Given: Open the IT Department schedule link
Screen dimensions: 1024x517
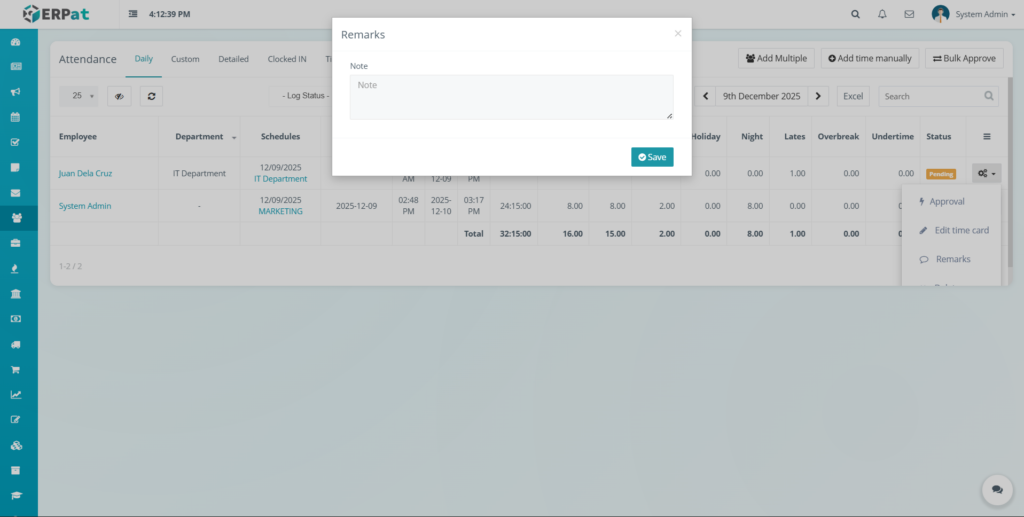Looking at the screenshot, I should 280,179.
